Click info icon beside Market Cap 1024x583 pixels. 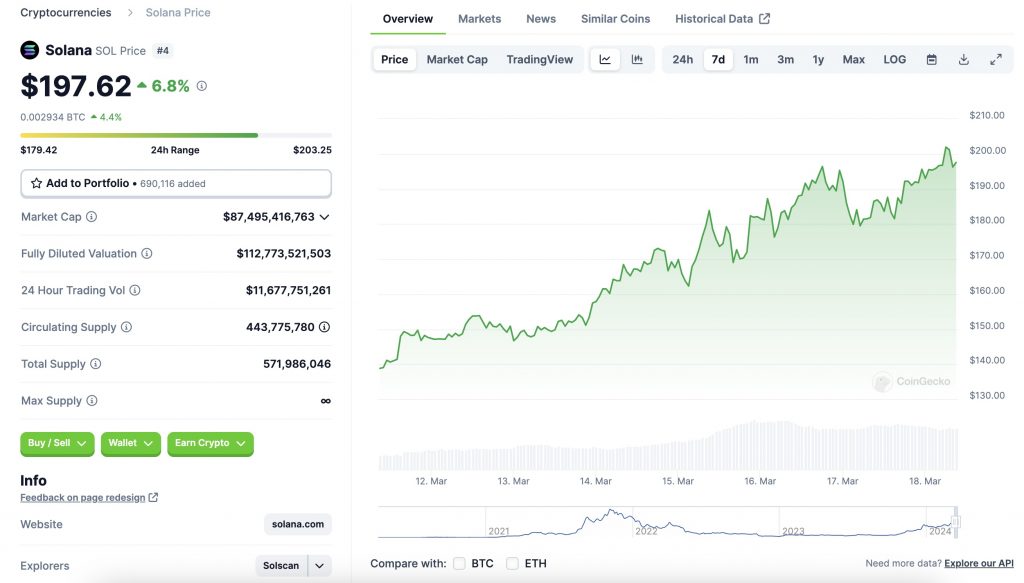(x=92, y=217)
